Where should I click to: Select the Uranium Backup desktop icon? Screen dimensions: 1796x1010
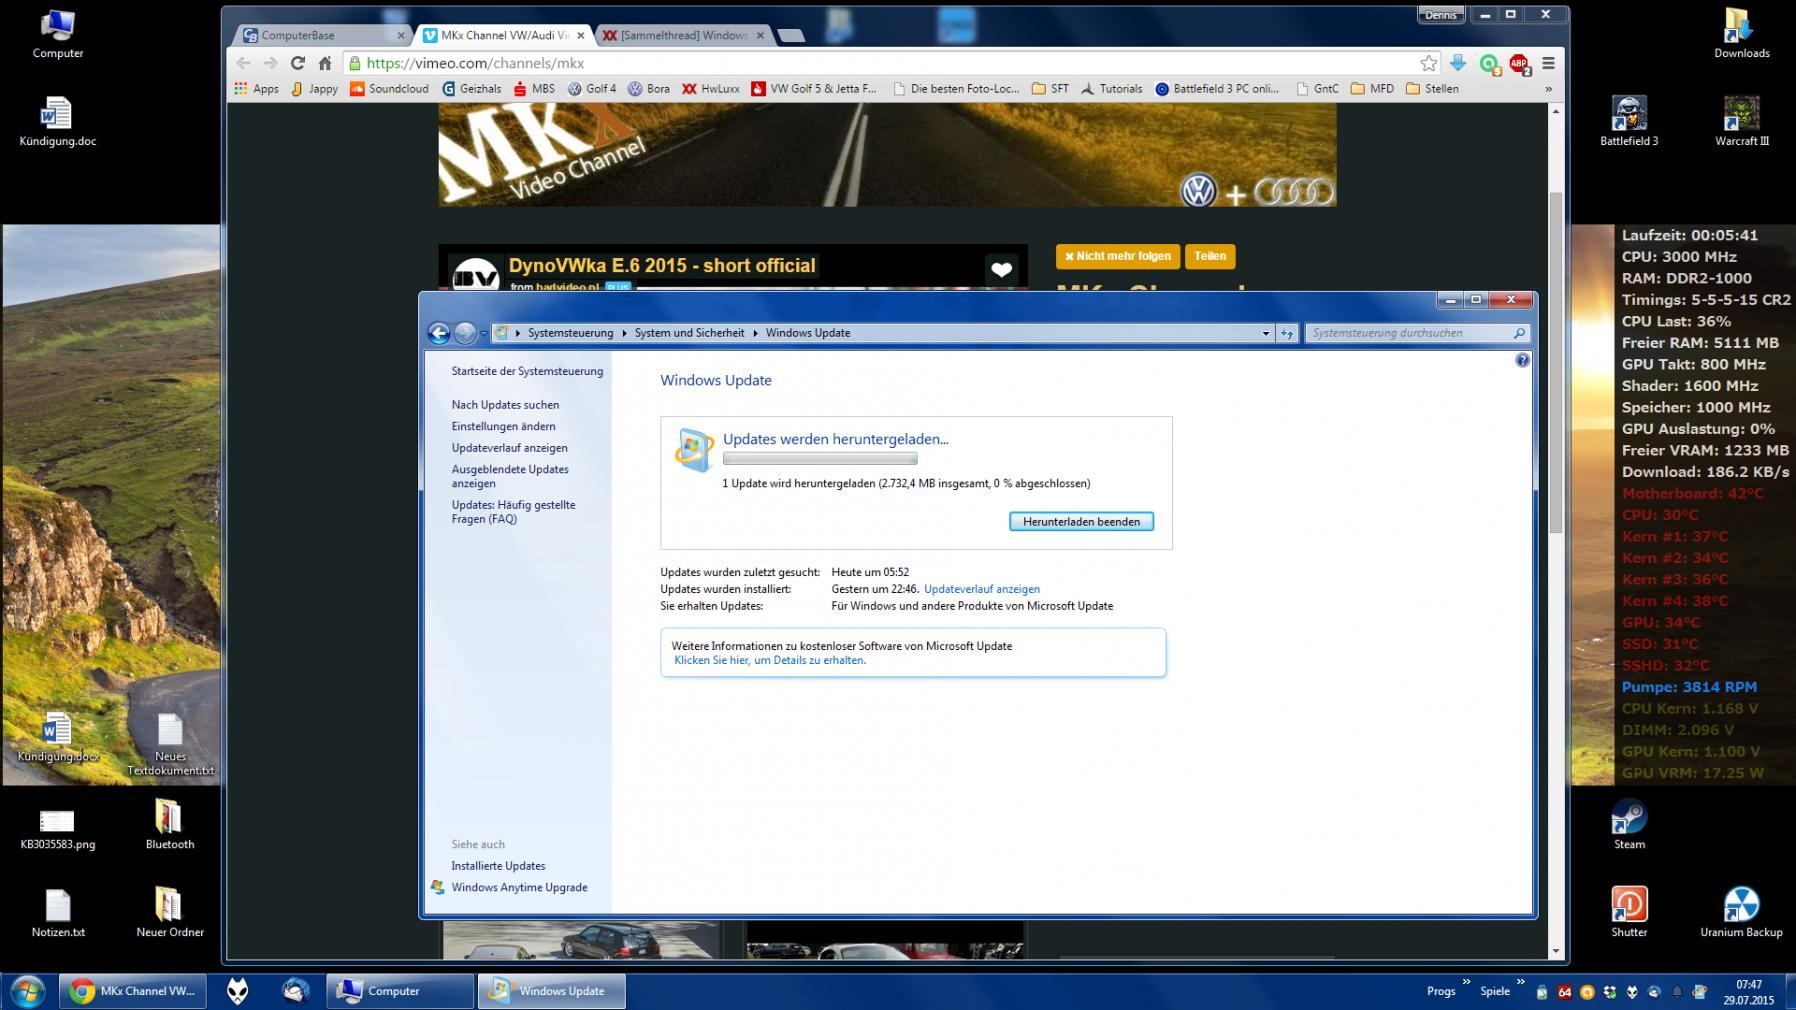[1741, 912]
